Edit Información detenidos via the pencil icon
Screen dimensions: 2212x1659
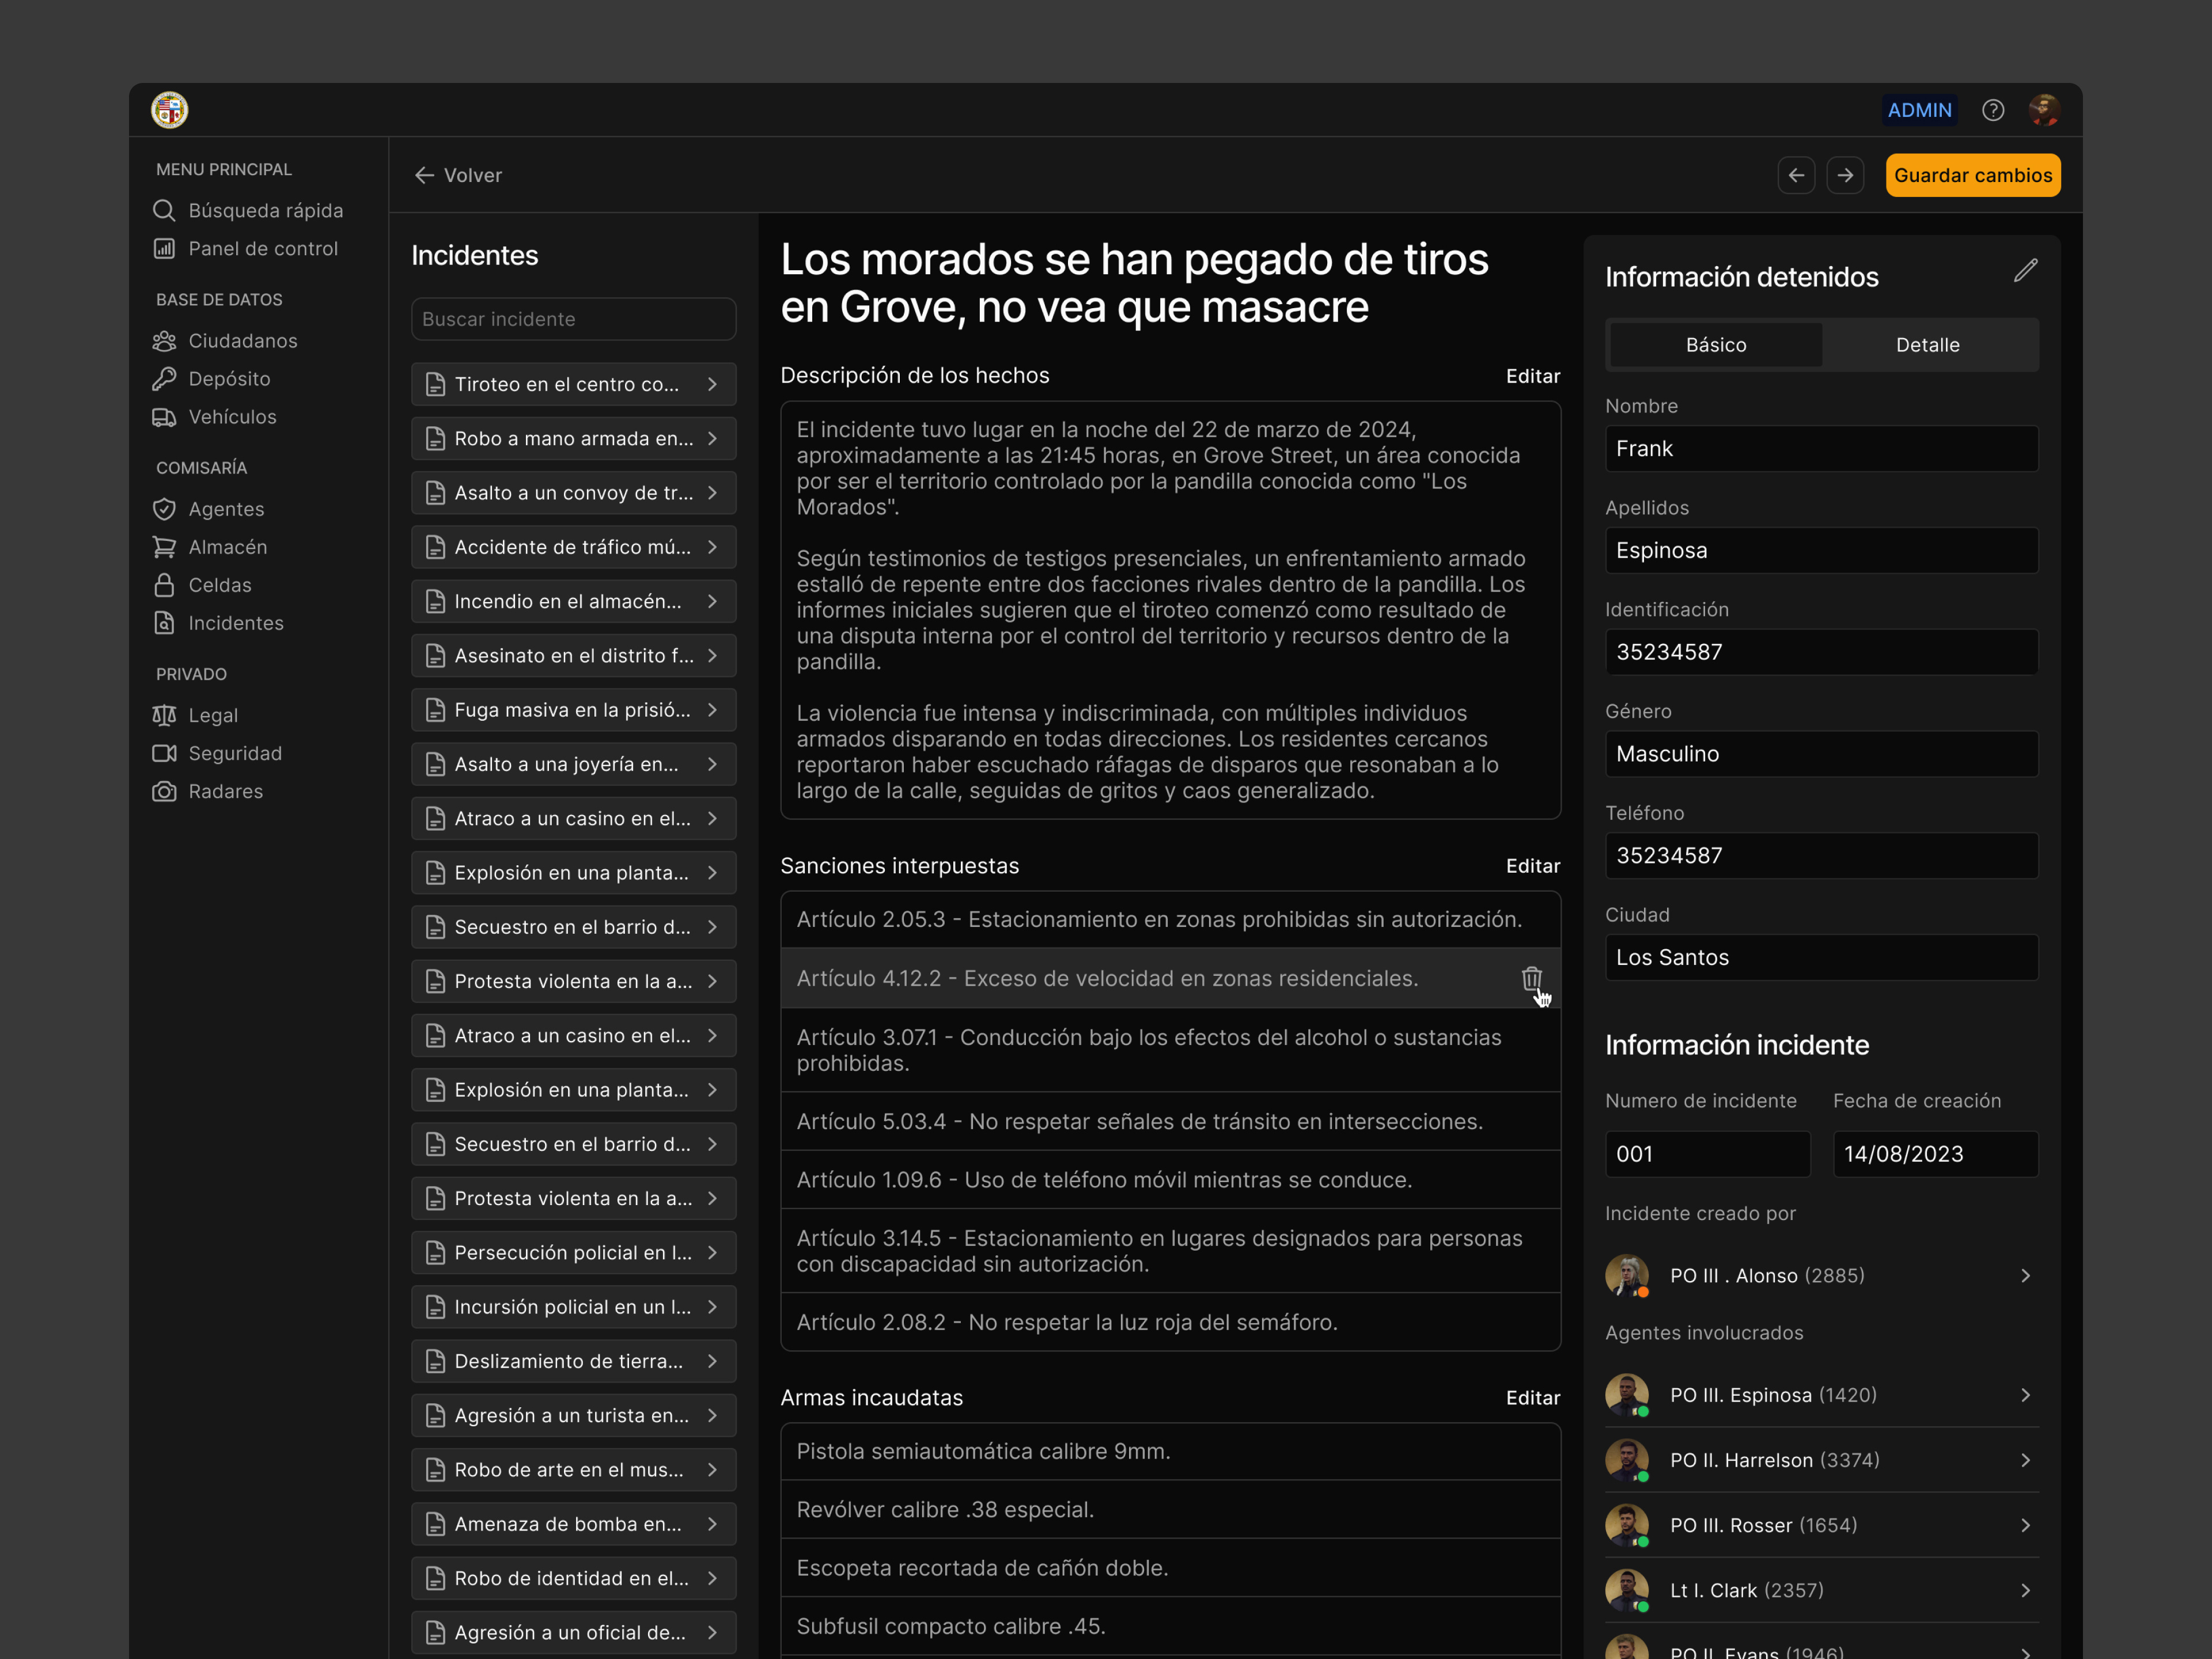(x=2027, y=270)
